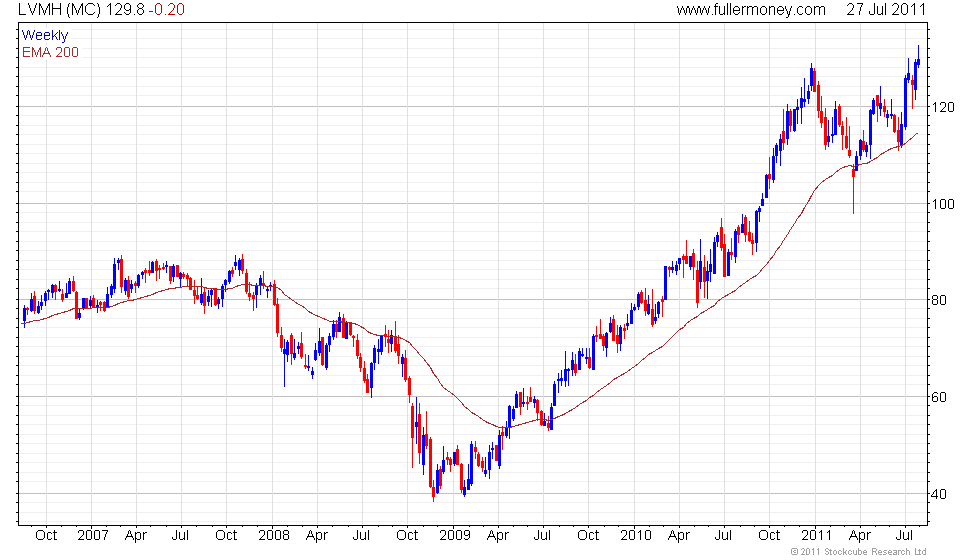Image resolution: width=980 pixels, height=560 pixels.
Task: Click the price change value -0.20
Action: click(x=166, y=10)
